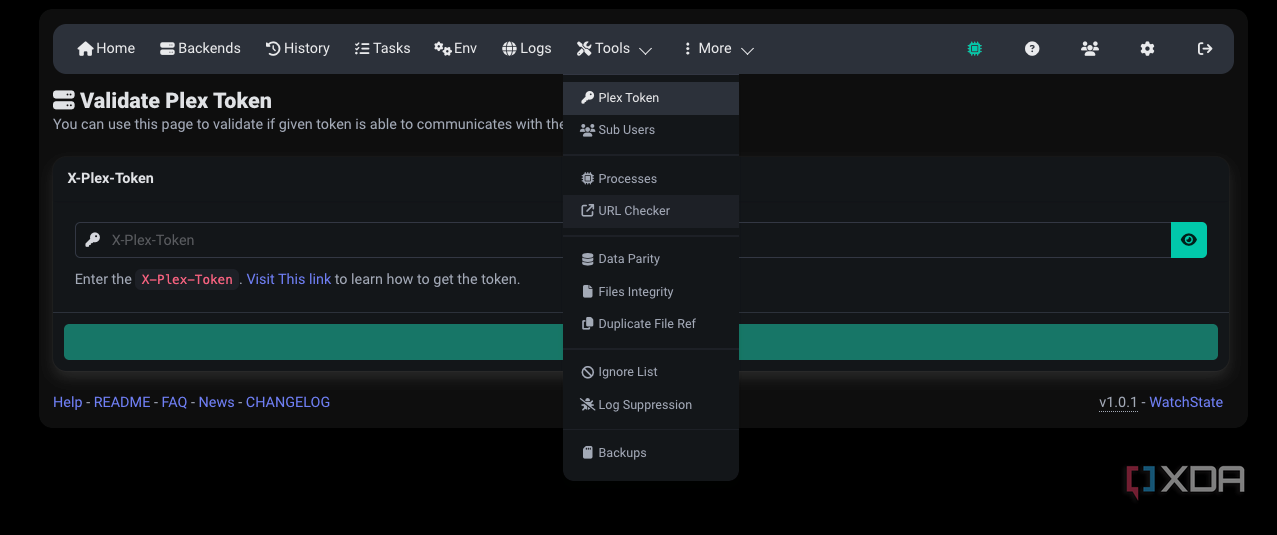Viewport: 1277px width, 535px height.
Task: Click the key icon in token field
Action: click(93, 240)
